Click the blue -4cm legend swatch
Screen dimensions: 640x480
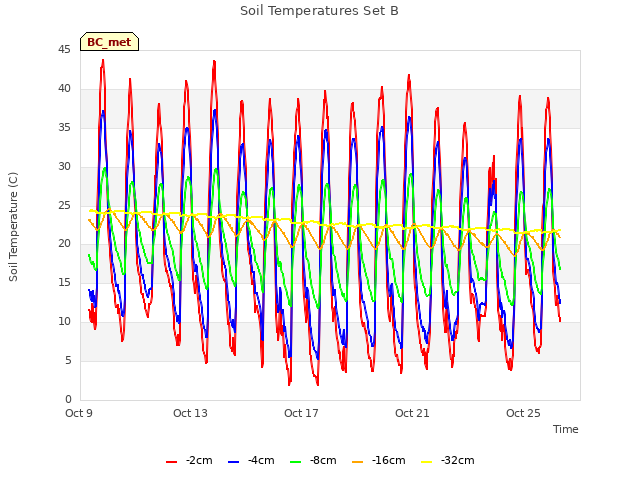pyautogui.click(x=233, y=462)
